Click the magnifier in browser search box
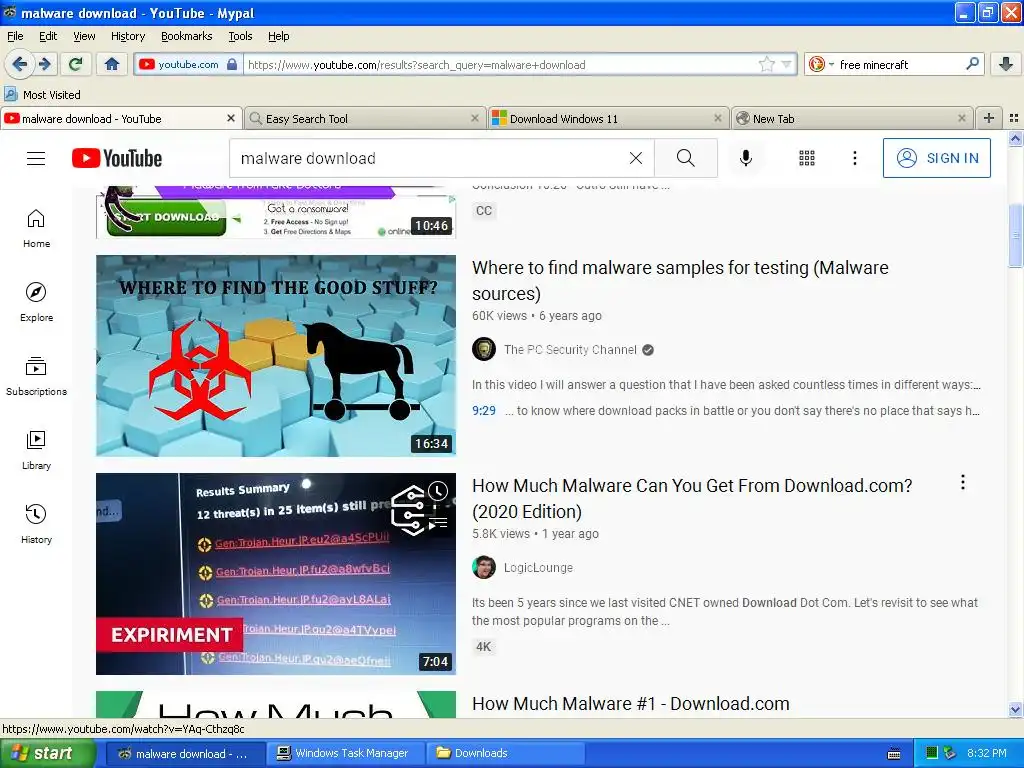 [972, 64]
